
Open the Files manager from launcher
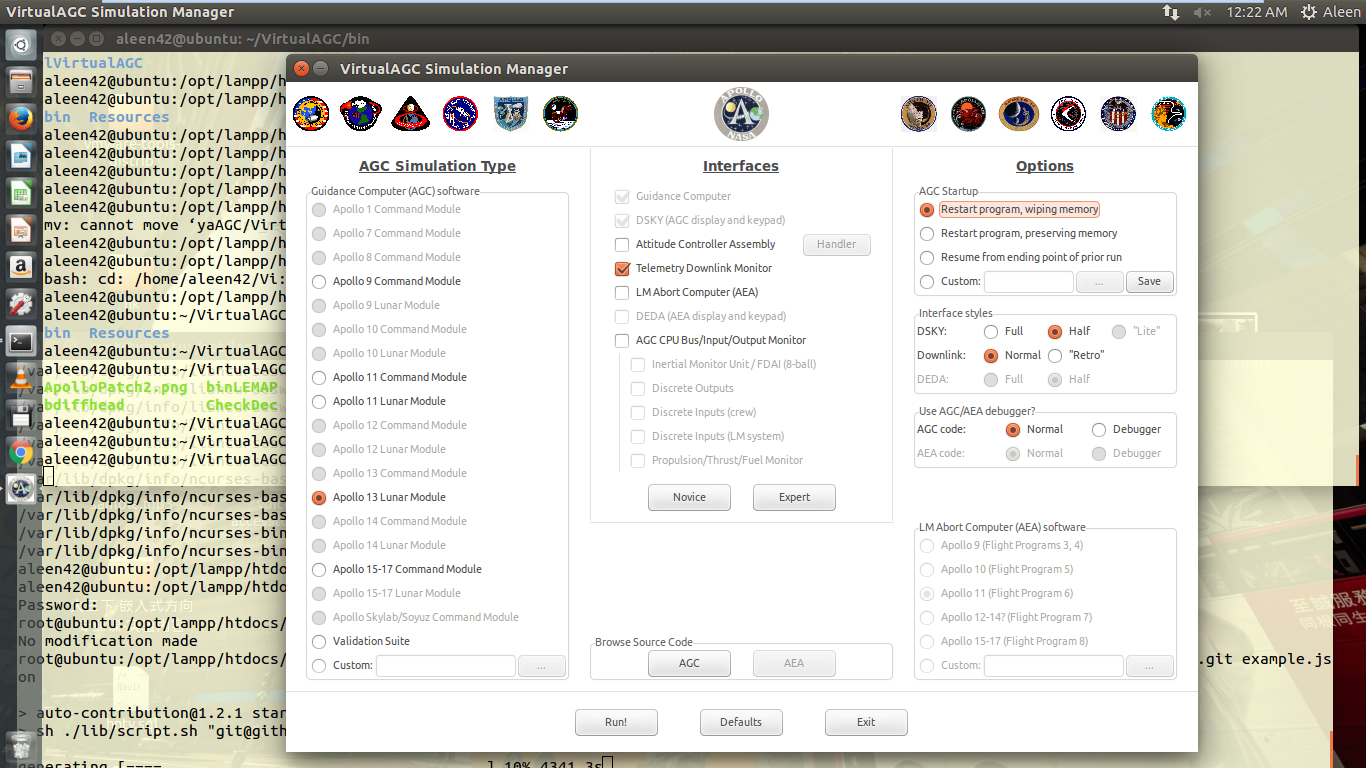[21, 82]
